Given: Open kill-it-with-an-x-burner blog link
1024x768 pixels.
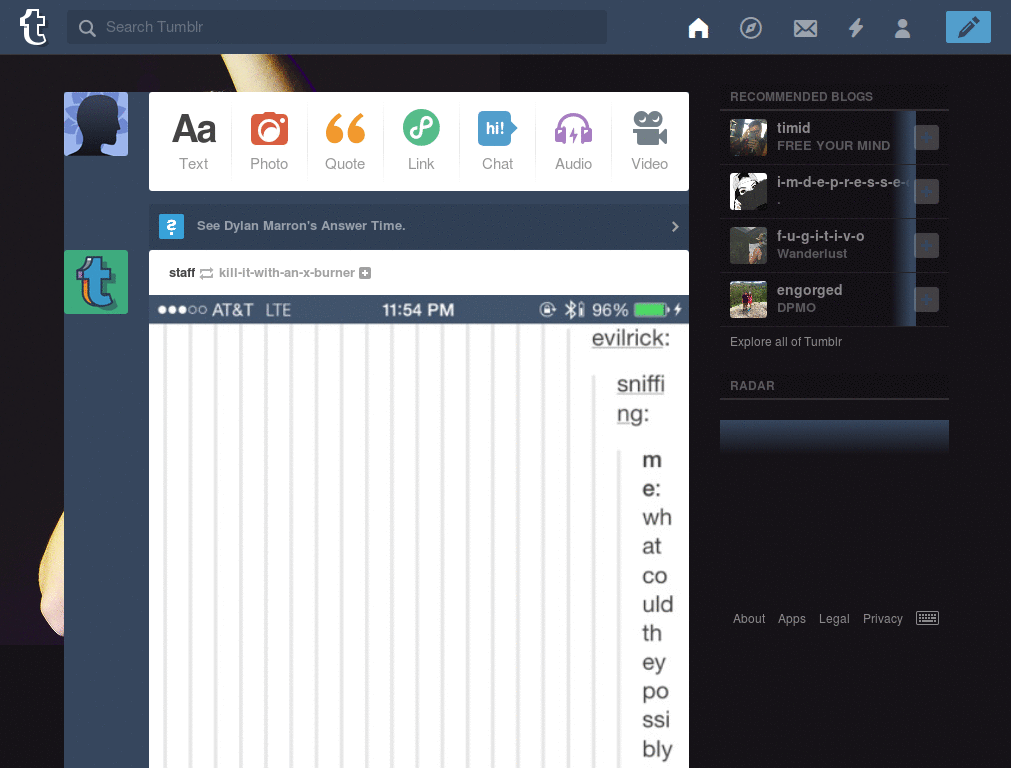Looking at the screenshot, I should point(287,273).
